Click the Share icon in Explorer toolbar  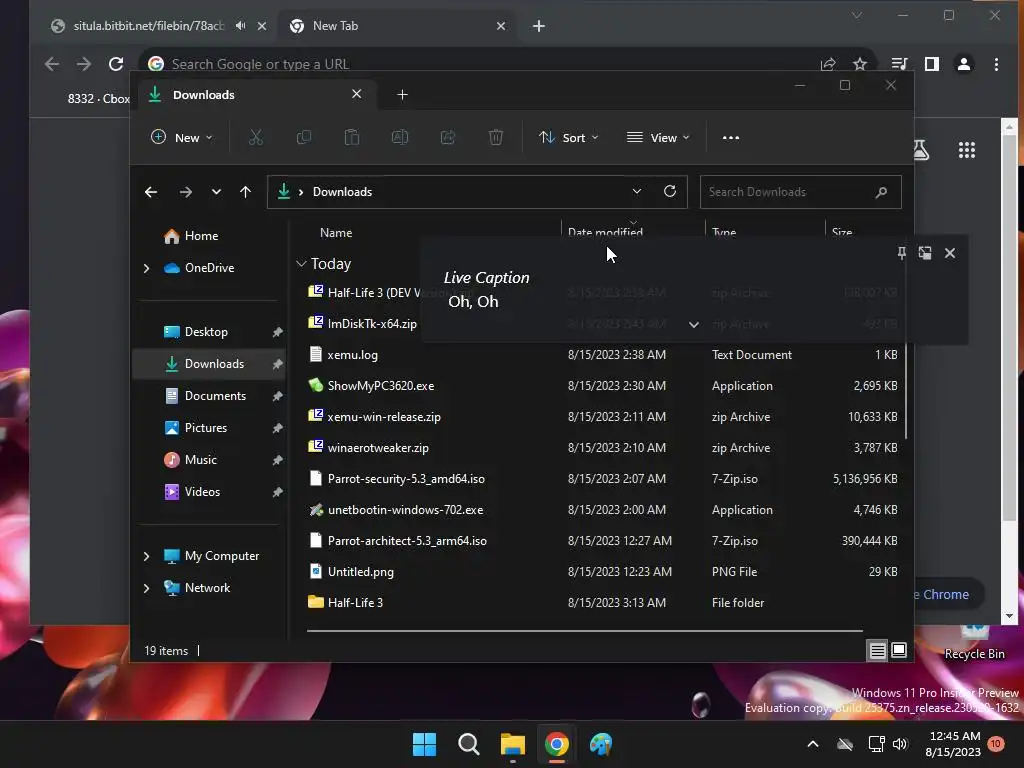448,138
